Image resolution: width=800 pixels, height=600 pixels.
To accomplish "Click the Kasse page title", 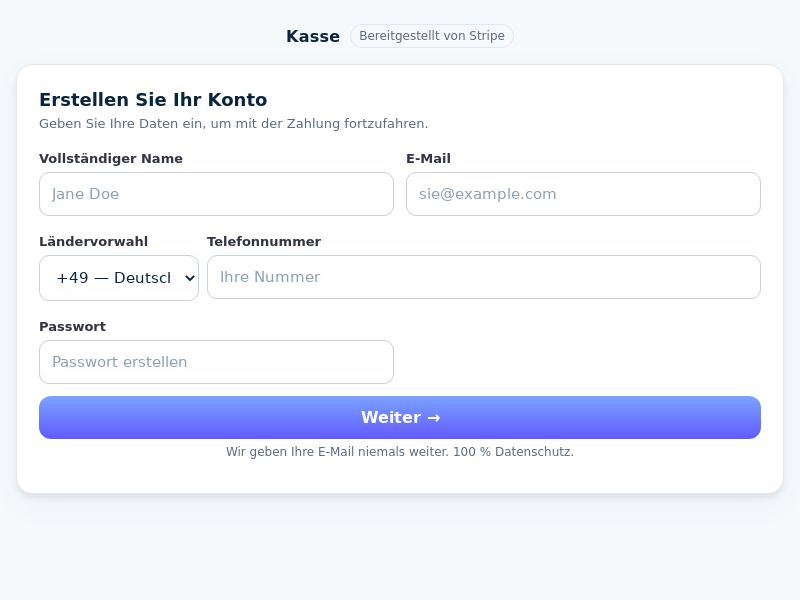I will (312, 36).
